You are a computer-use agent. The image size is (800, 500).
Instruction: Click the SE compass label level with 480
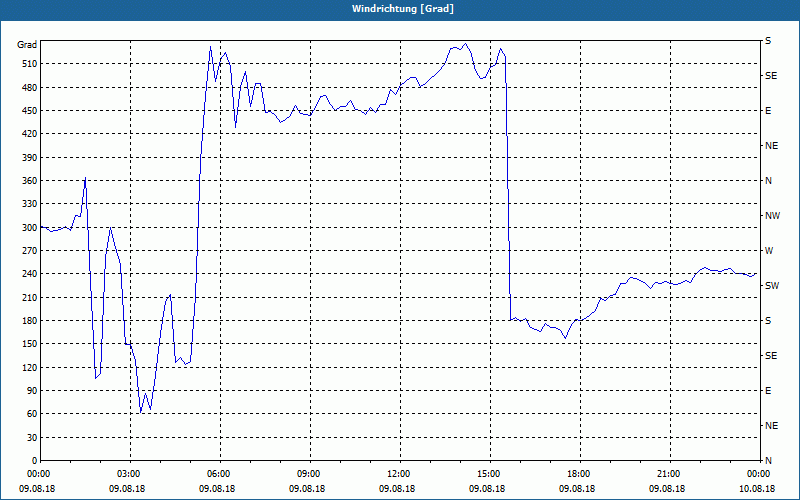point(771,76)
